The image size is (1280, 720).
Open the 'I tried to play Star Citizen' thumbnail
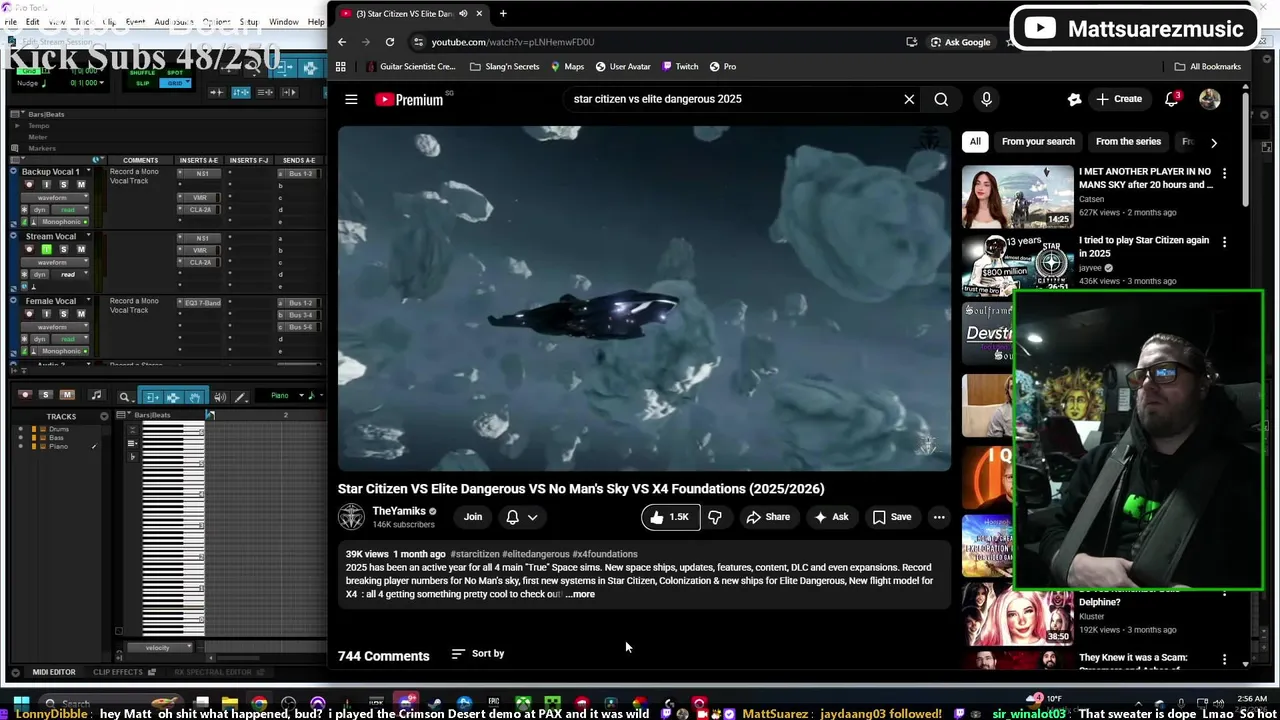[x=1017, y=265]
